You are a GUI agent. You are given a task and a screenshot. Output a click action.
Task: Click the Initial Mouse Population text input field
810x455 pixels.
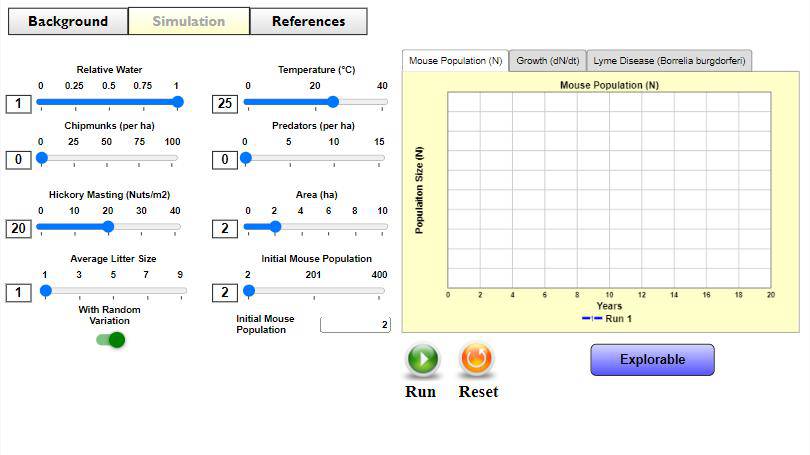click(x=355, y=324)
